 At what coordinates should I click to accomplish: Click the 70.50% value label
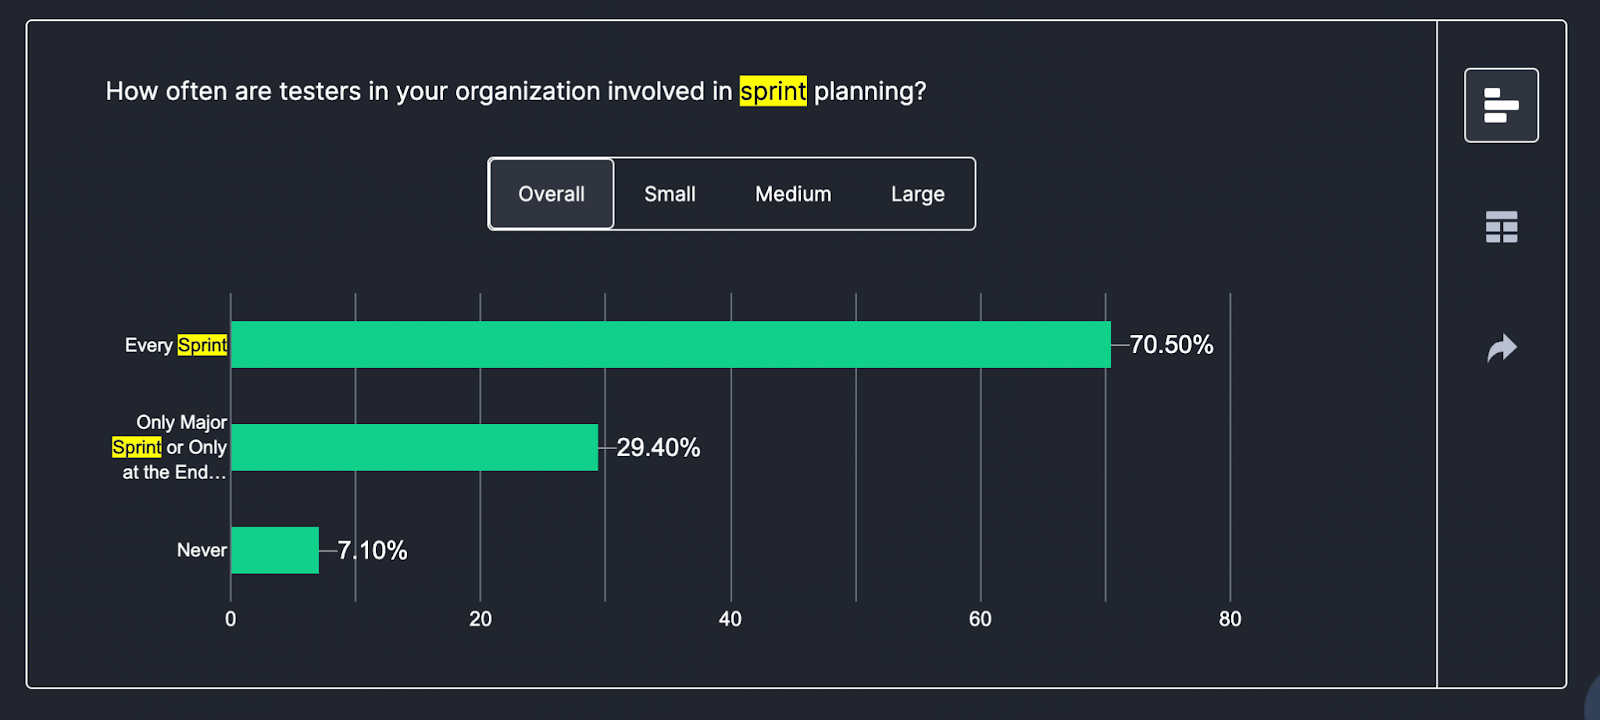coord(1170,344)
